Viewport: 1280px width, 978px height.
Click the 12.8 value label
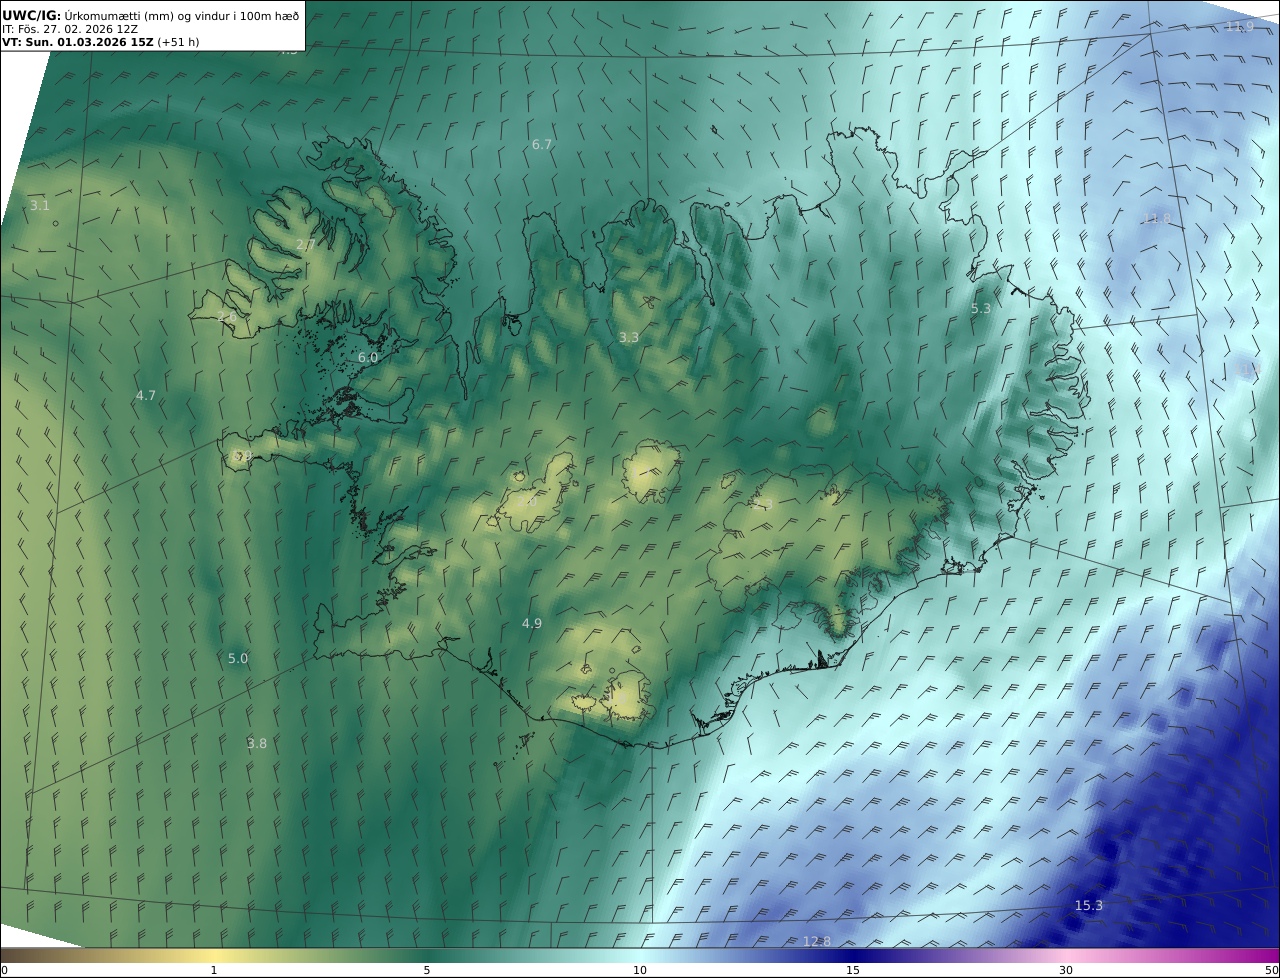pyautogui.click(x=817, y=941)
